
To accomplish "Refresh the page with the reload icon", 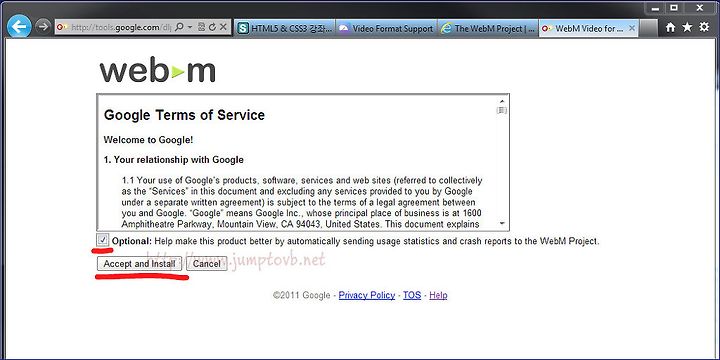I will [x=212, y=28].
